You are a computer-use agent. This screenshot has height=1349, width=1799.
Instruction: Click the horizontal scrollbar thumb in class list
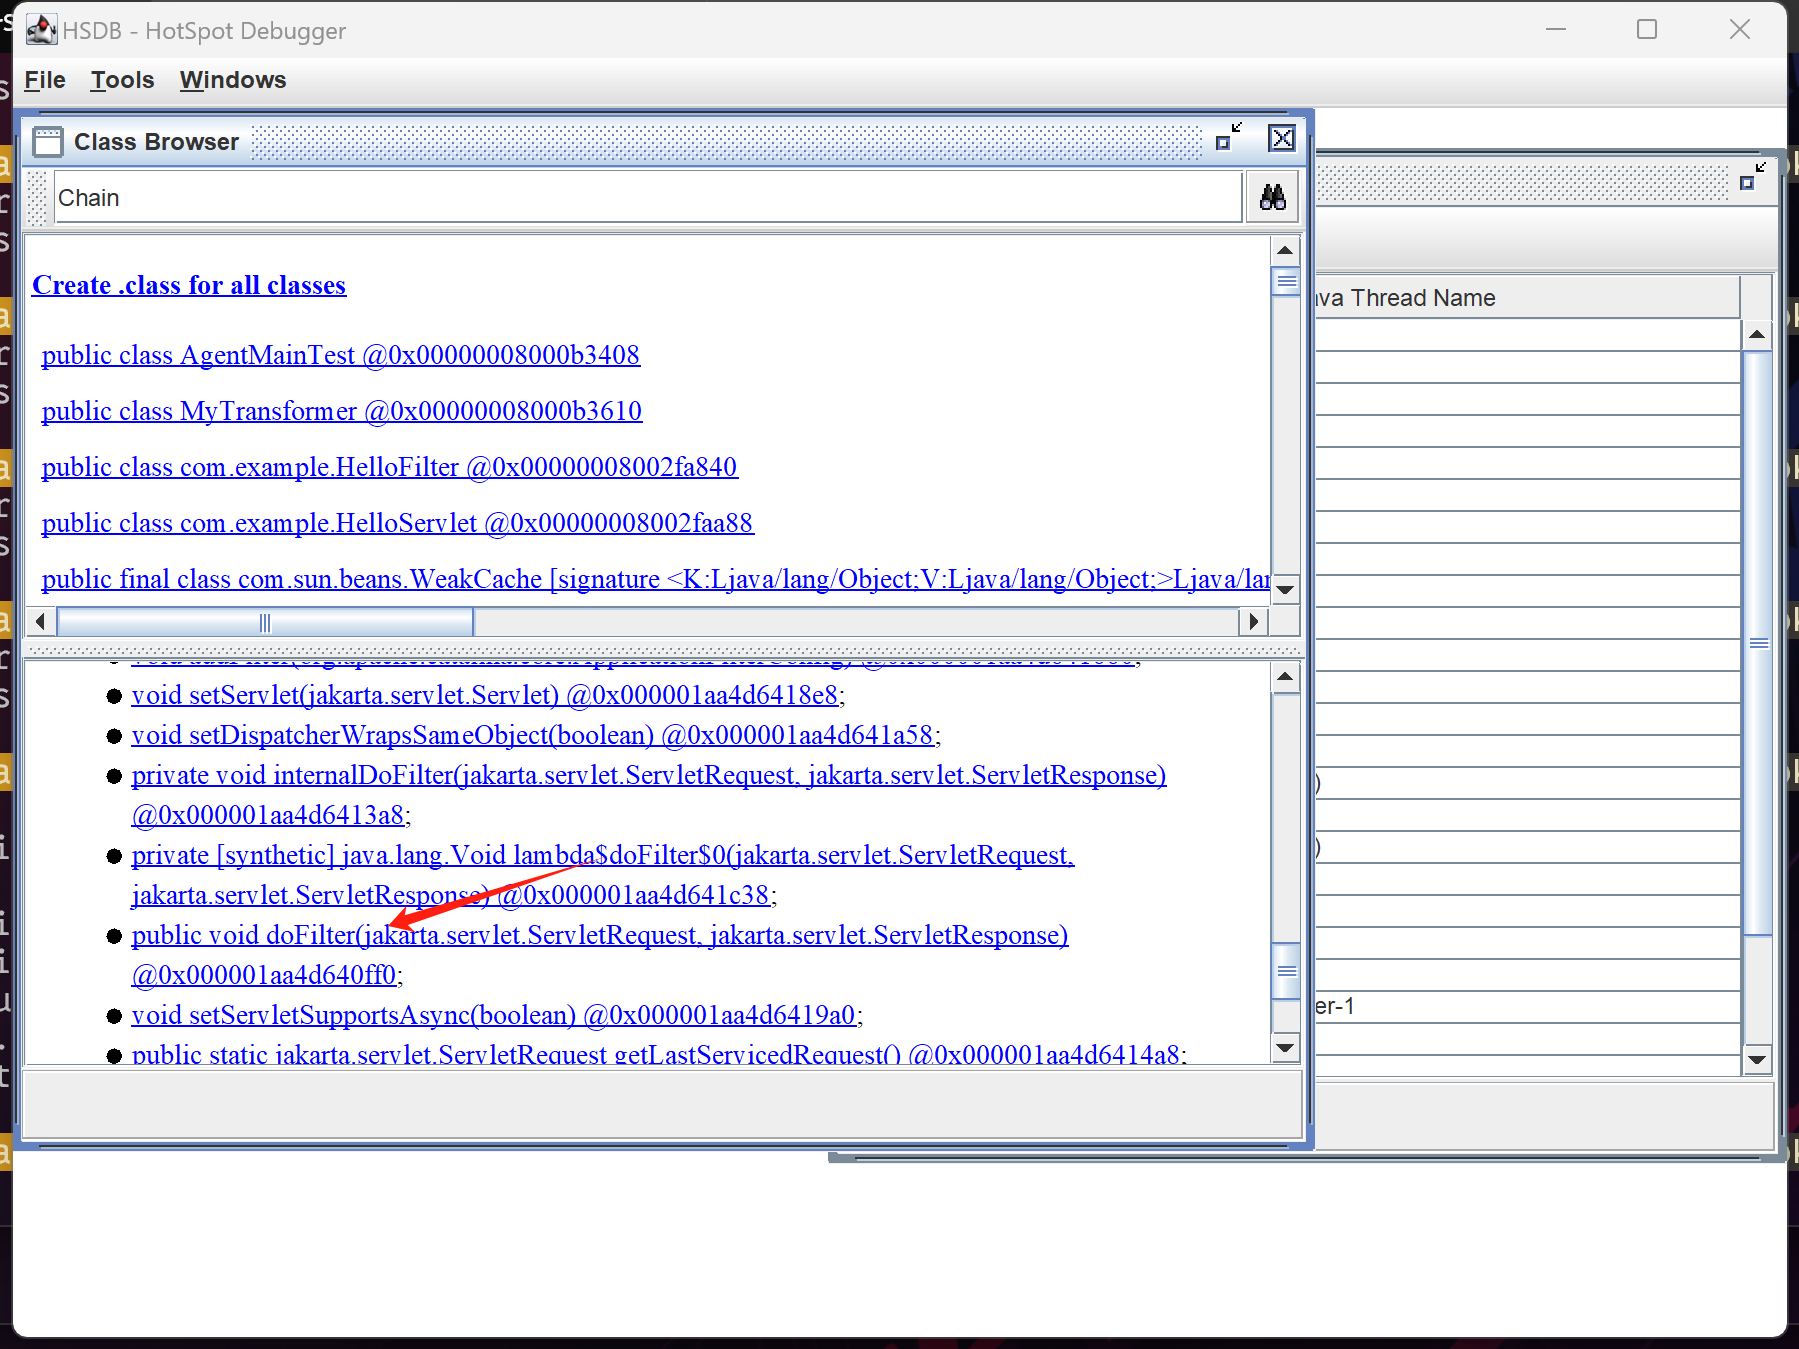coord(265,622)
